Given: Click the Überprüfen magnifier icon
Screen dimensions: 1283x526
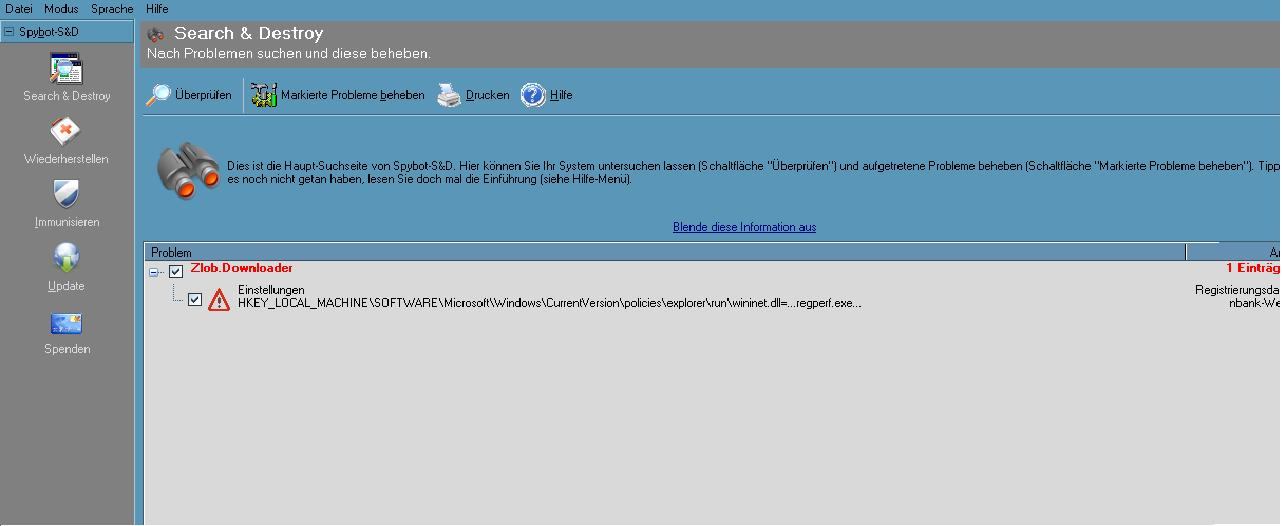Looking at the screenshot, I should 159,95.
